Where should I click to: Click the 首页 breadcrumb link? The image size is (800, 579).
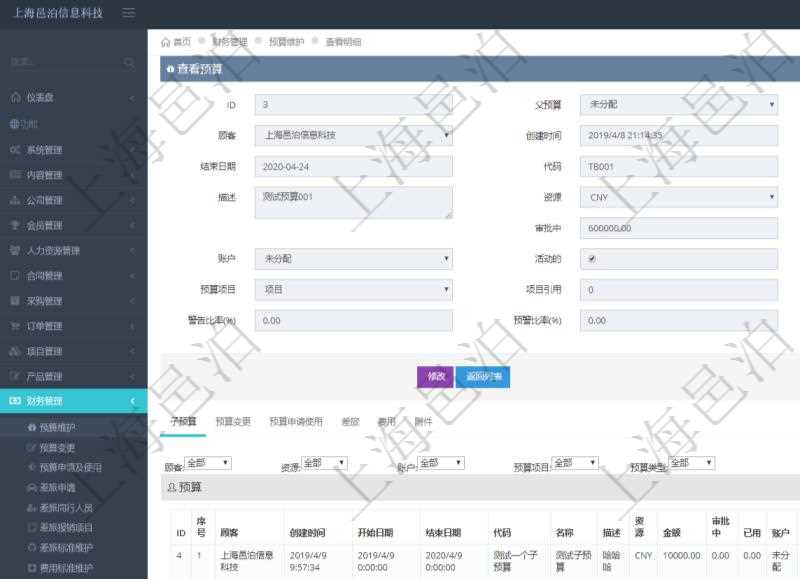tap(178, 42)
